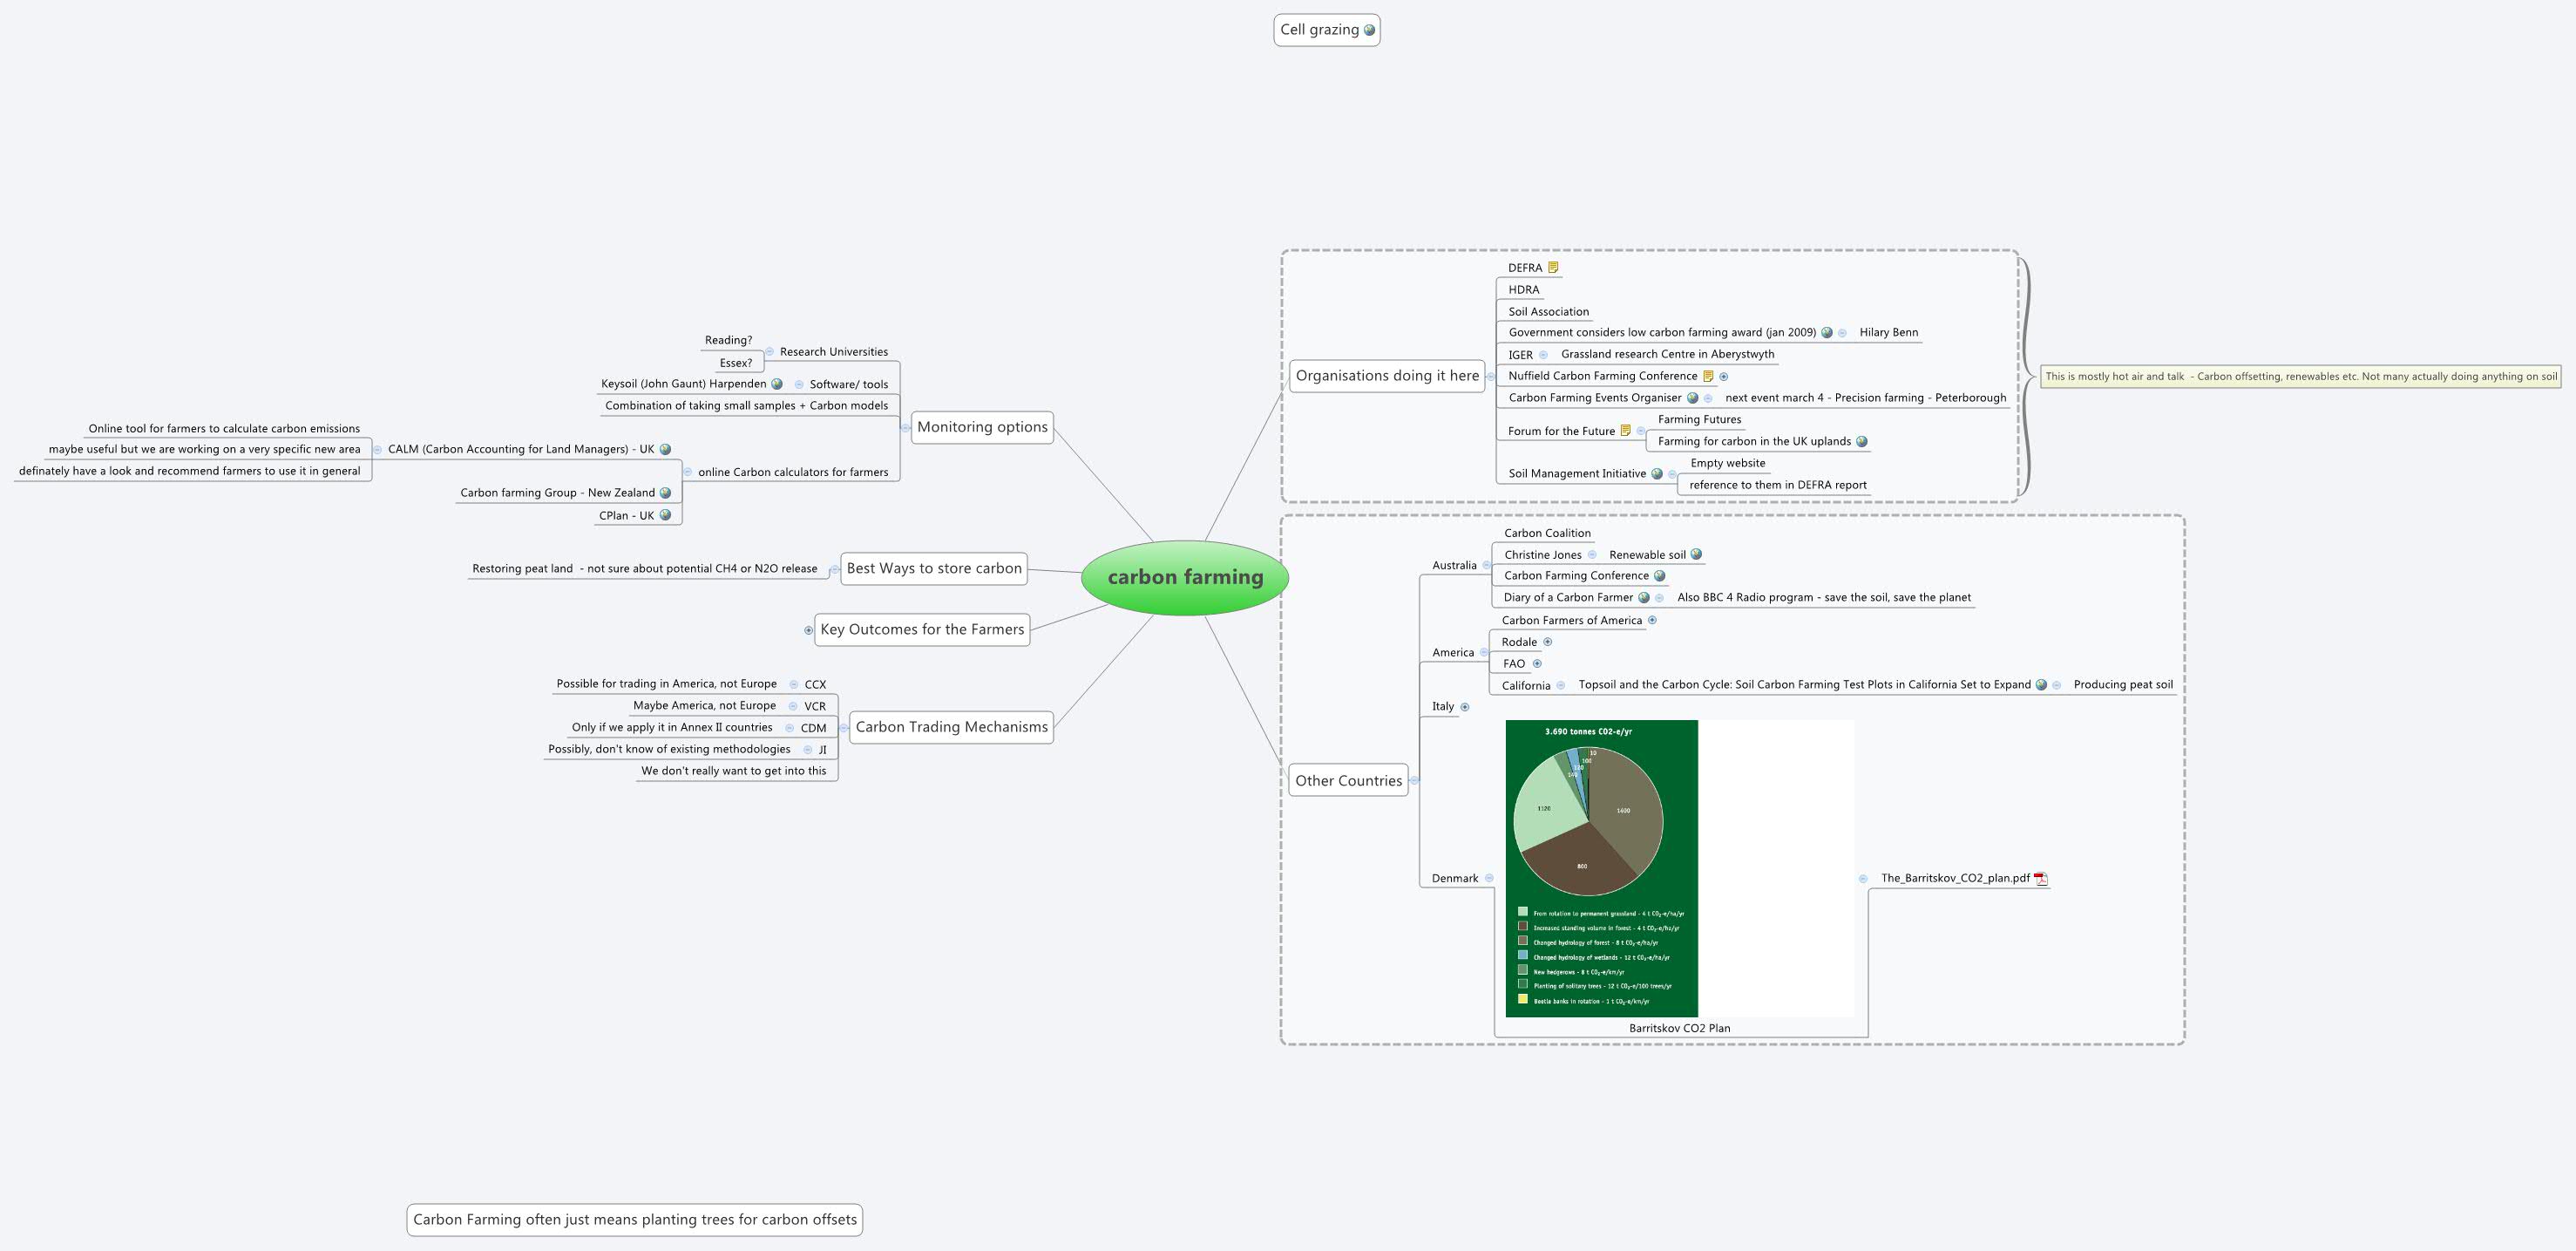Viewport: 2576px width, 1251px height.
Task: Select the carbon farming central topic
Action: [1186, 577]
